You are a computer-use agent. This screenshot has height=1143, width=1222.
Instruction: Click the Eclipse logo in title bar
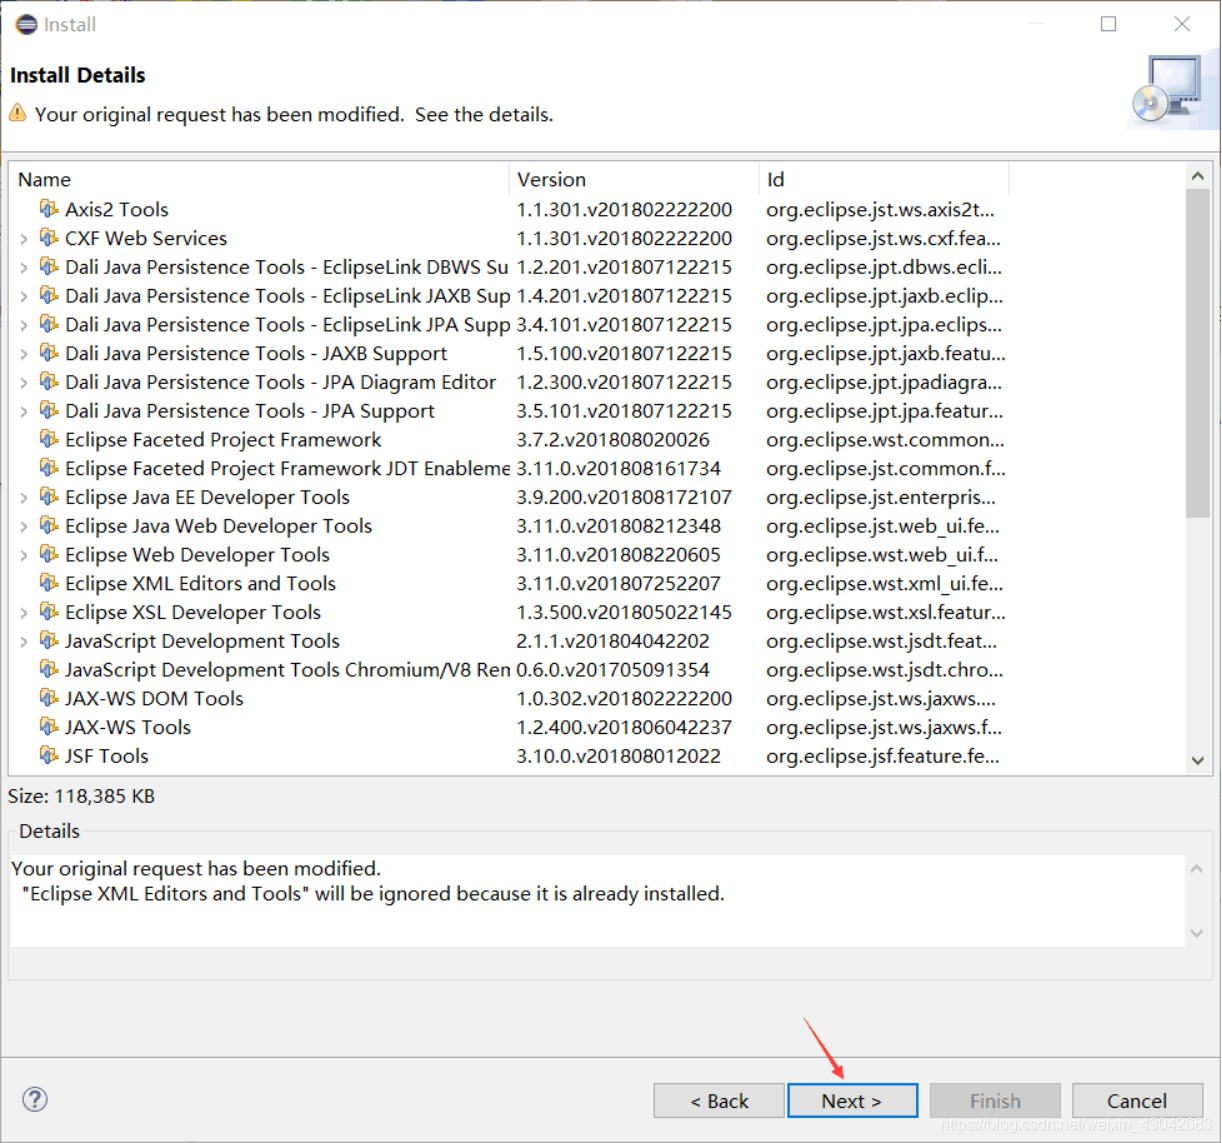26,24
